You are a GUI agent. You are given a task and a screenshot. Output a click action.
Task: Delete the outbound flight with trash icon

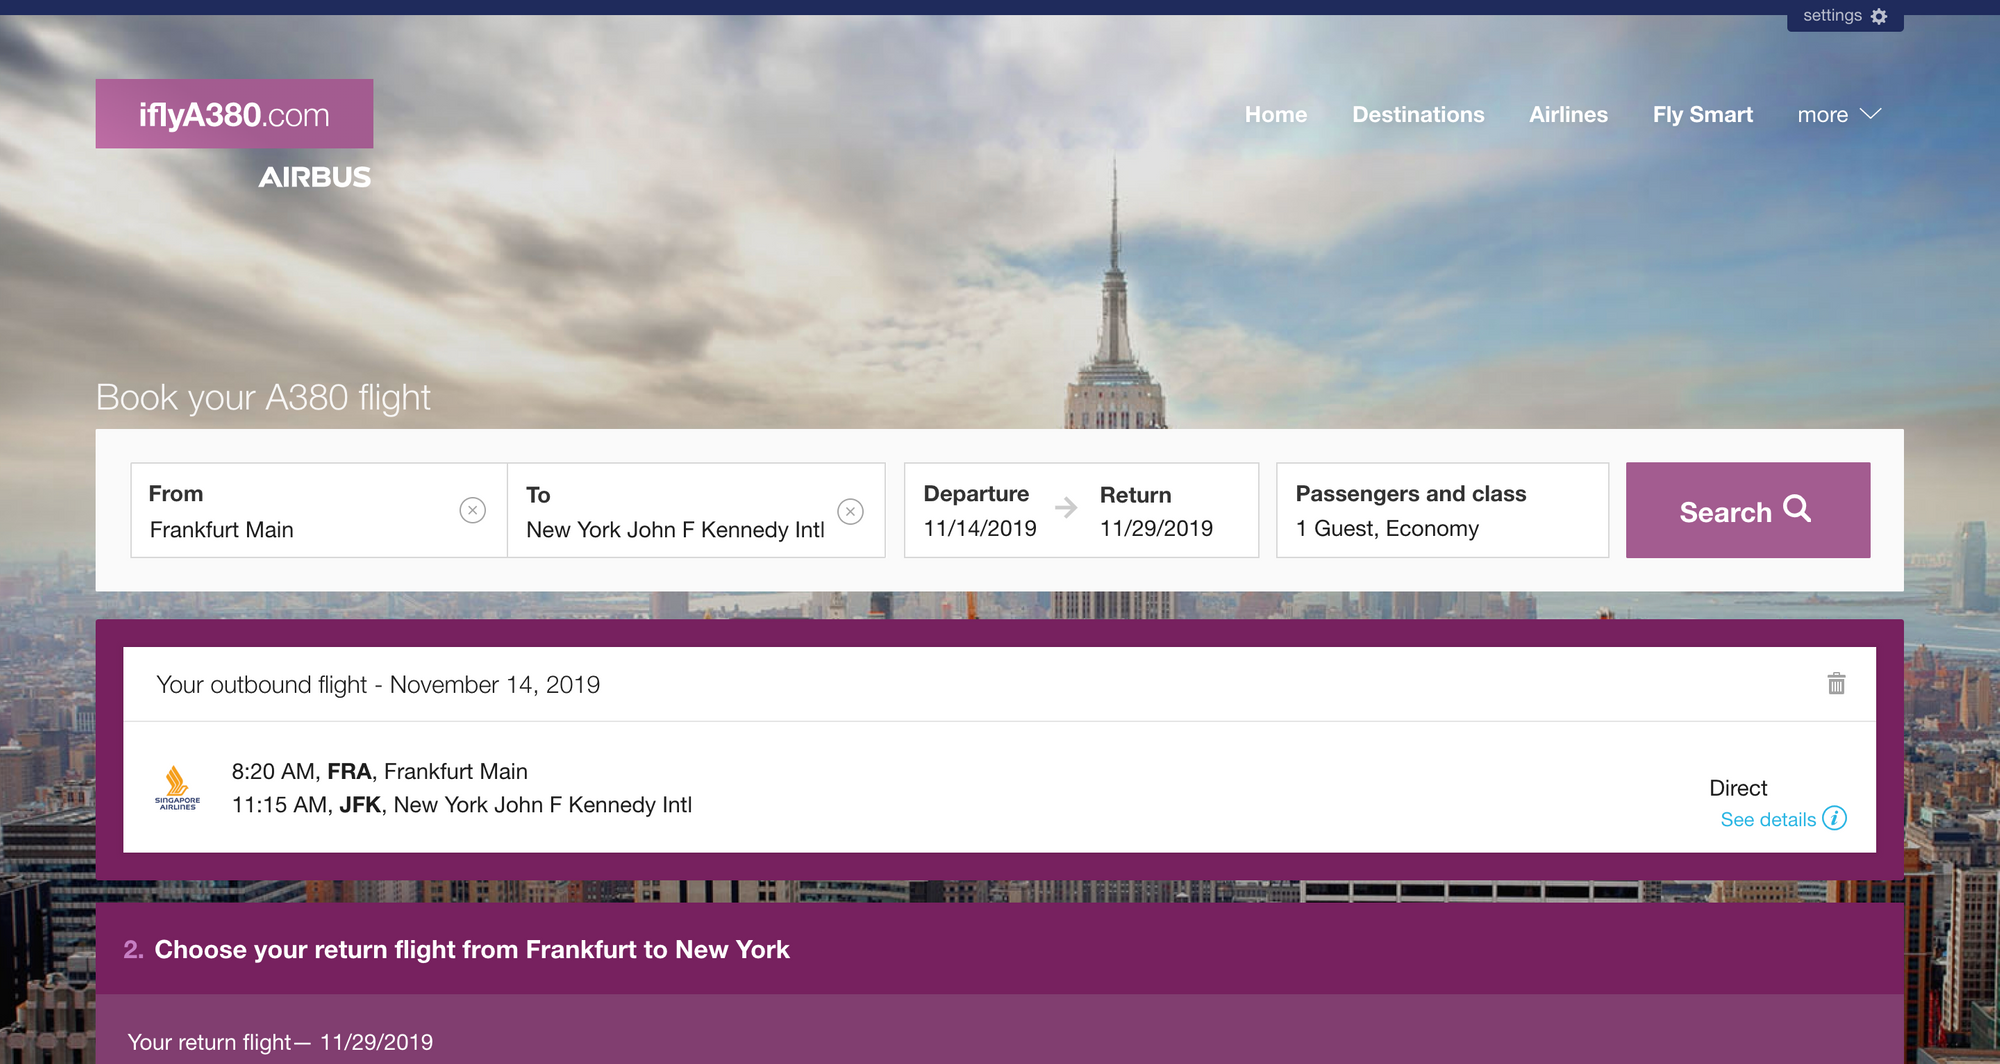tap(1836, 684)
